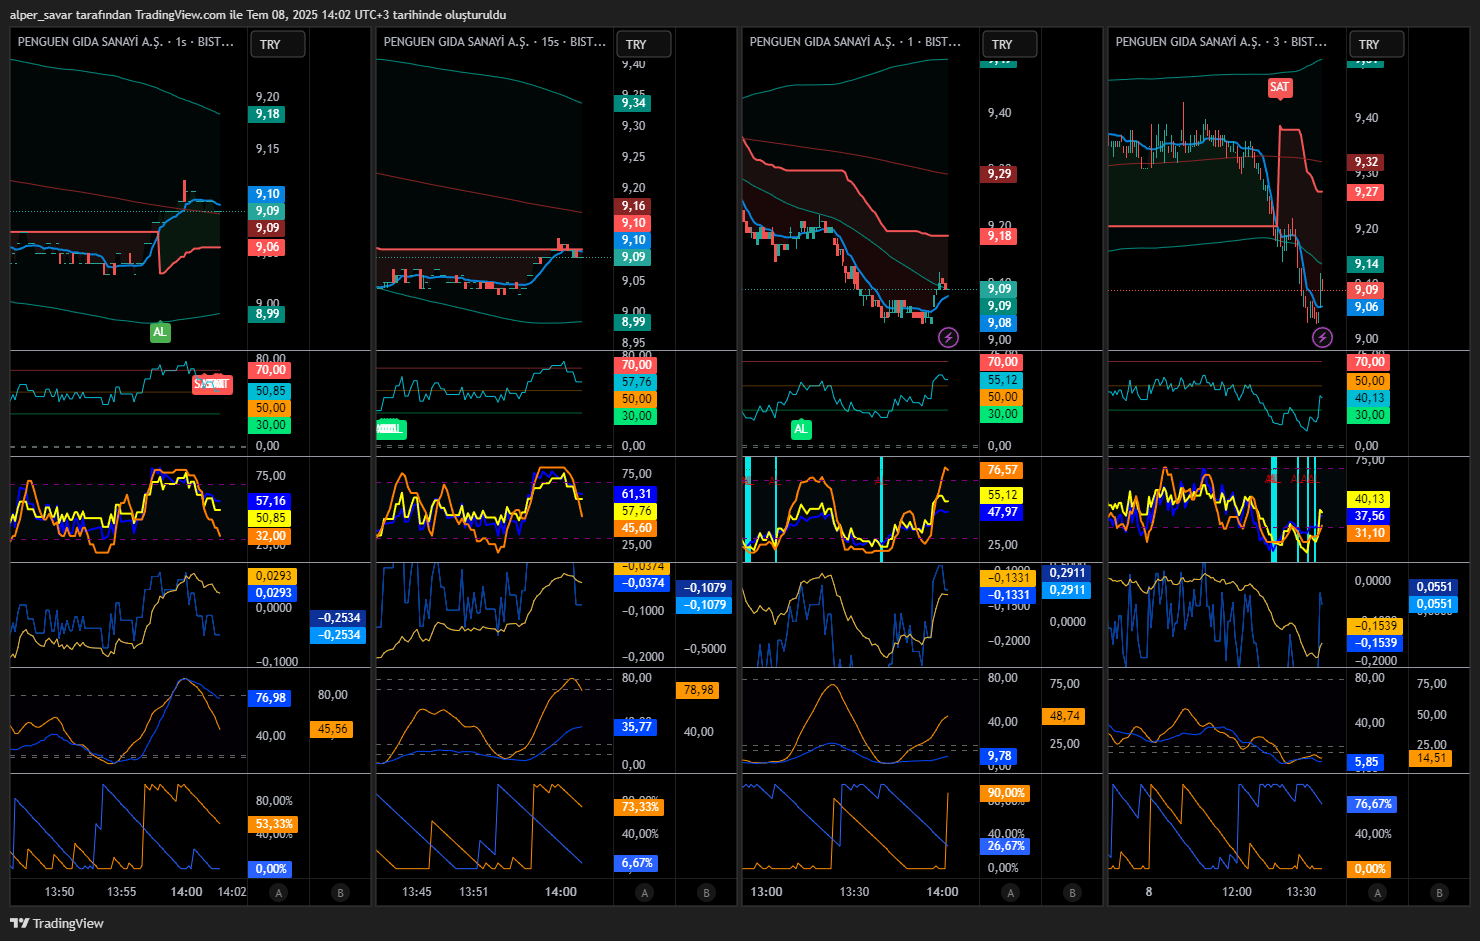Click the 50,85 RSI value in the 1s RSI pane

(270, 391)
